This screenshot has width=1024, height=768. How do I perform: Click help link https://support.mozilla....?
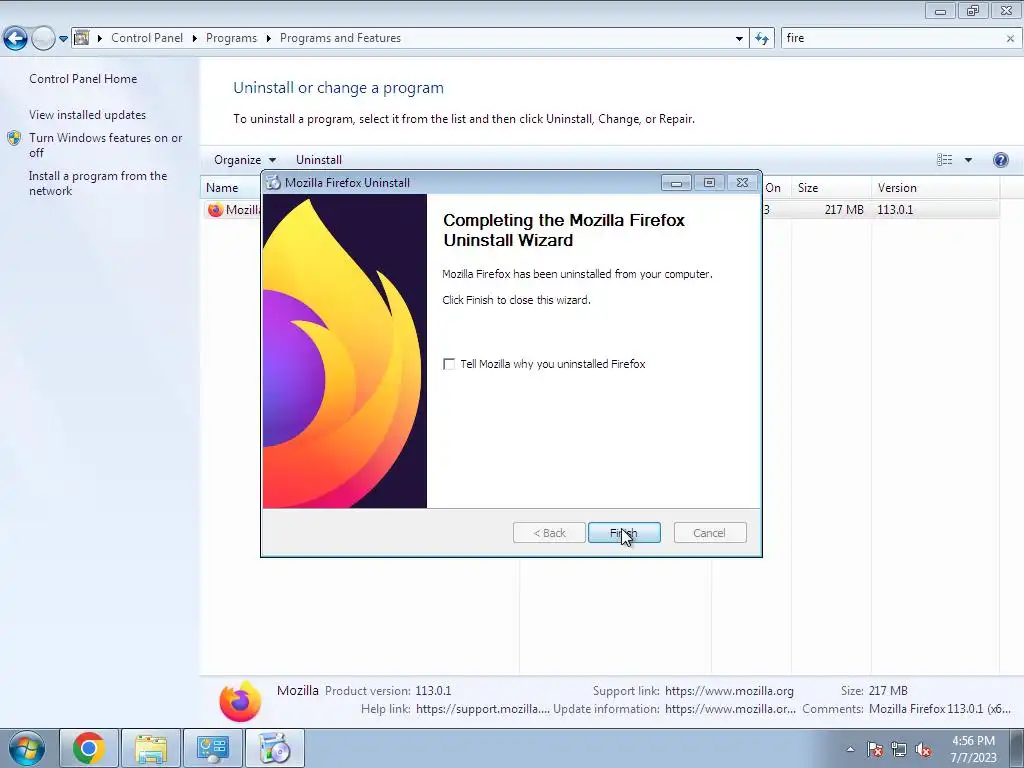pyautogui.click(x=483, y=709)
